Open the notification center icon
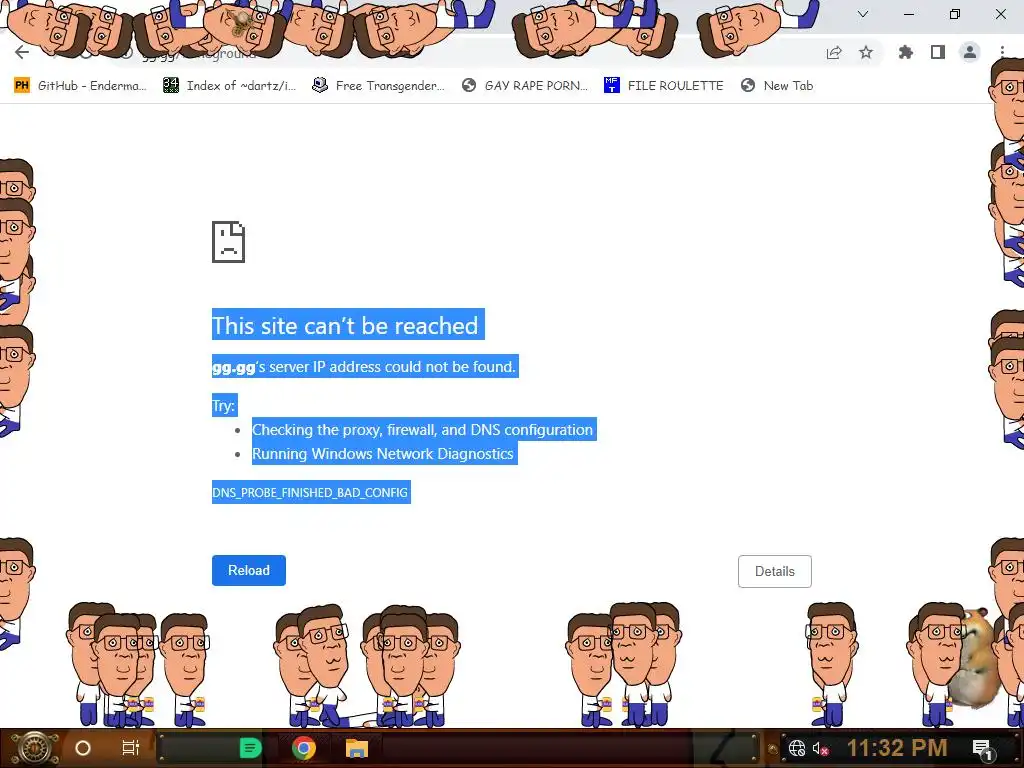Viewport: 1024px width, 768px height. point(982,748)
